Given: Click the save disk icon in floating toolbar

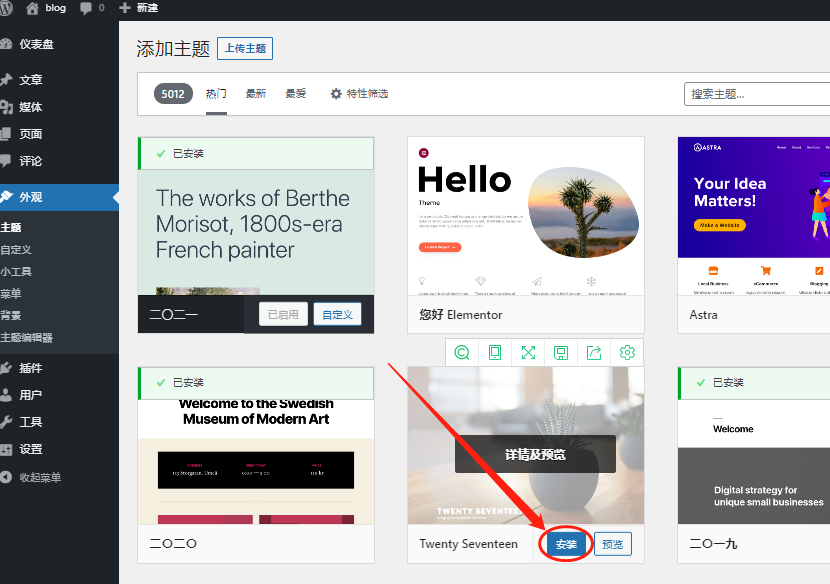Looking at the screenshot, I should point(561,353).
